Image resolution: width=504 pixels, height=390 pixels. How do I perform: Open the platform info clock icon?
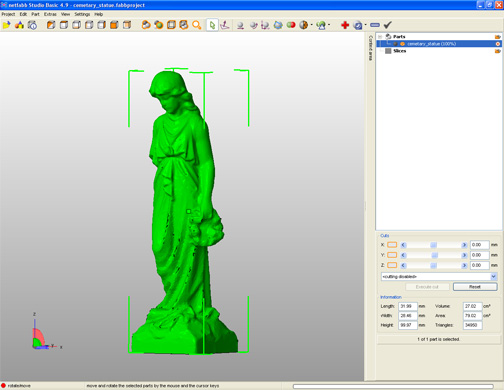tap(32, 25)
